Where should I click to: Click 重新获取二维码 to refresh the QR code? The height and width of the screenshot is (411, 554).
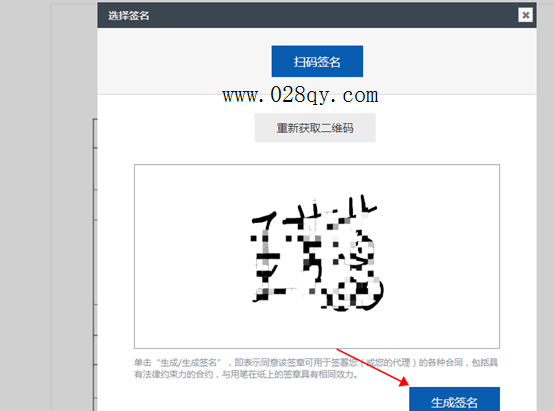coord(315,128)
